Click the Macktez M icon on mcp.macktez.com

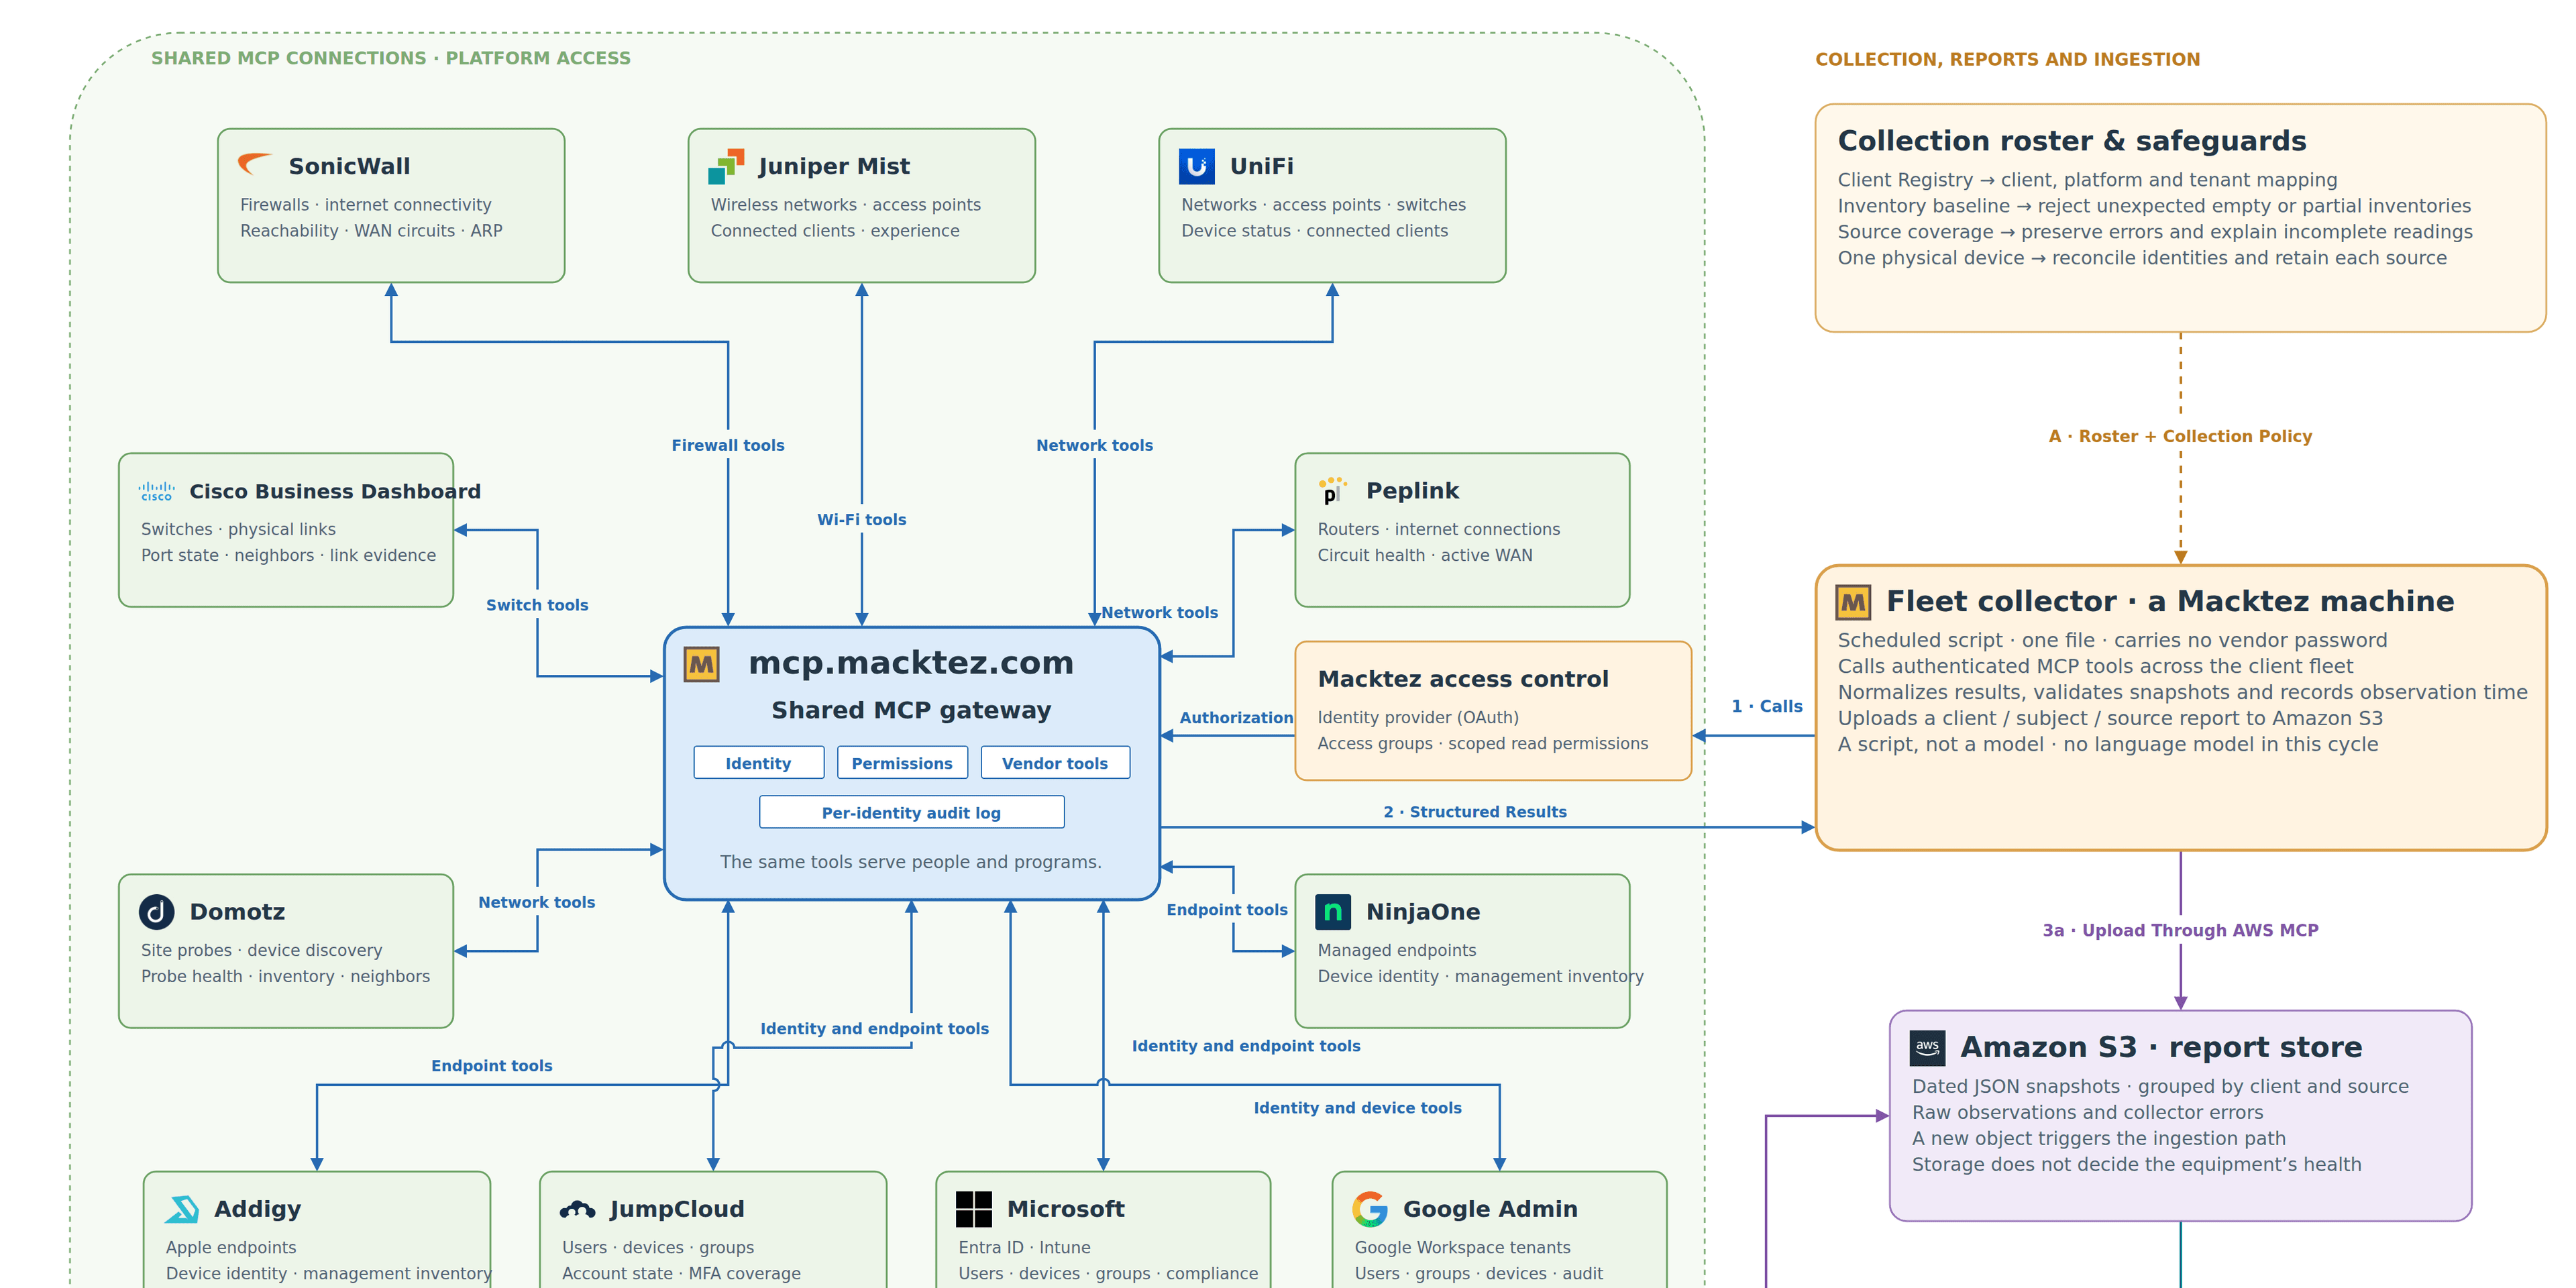click(x=702, y=664)
